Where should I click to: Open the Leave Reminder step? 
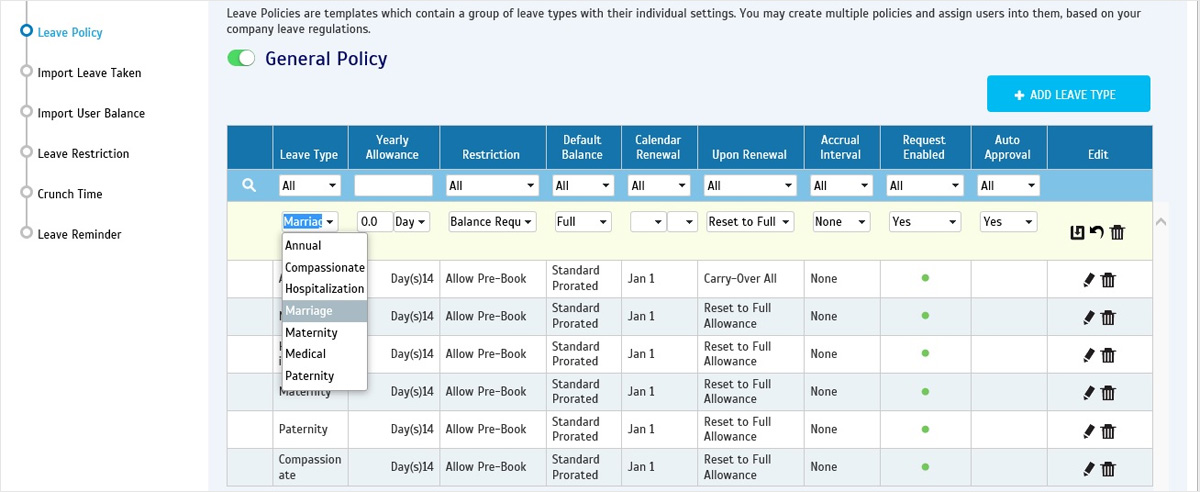pyautogui.click(x=79, y=234)
